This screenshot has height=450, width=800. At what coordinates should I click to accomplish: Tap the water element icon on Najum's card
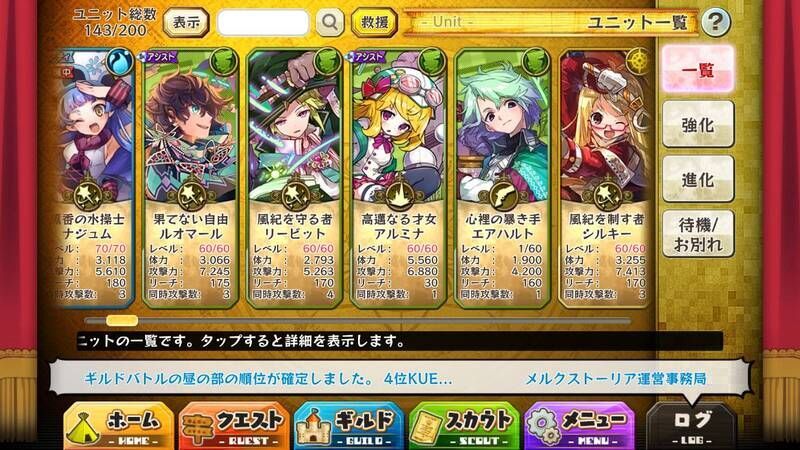(120, 62)
